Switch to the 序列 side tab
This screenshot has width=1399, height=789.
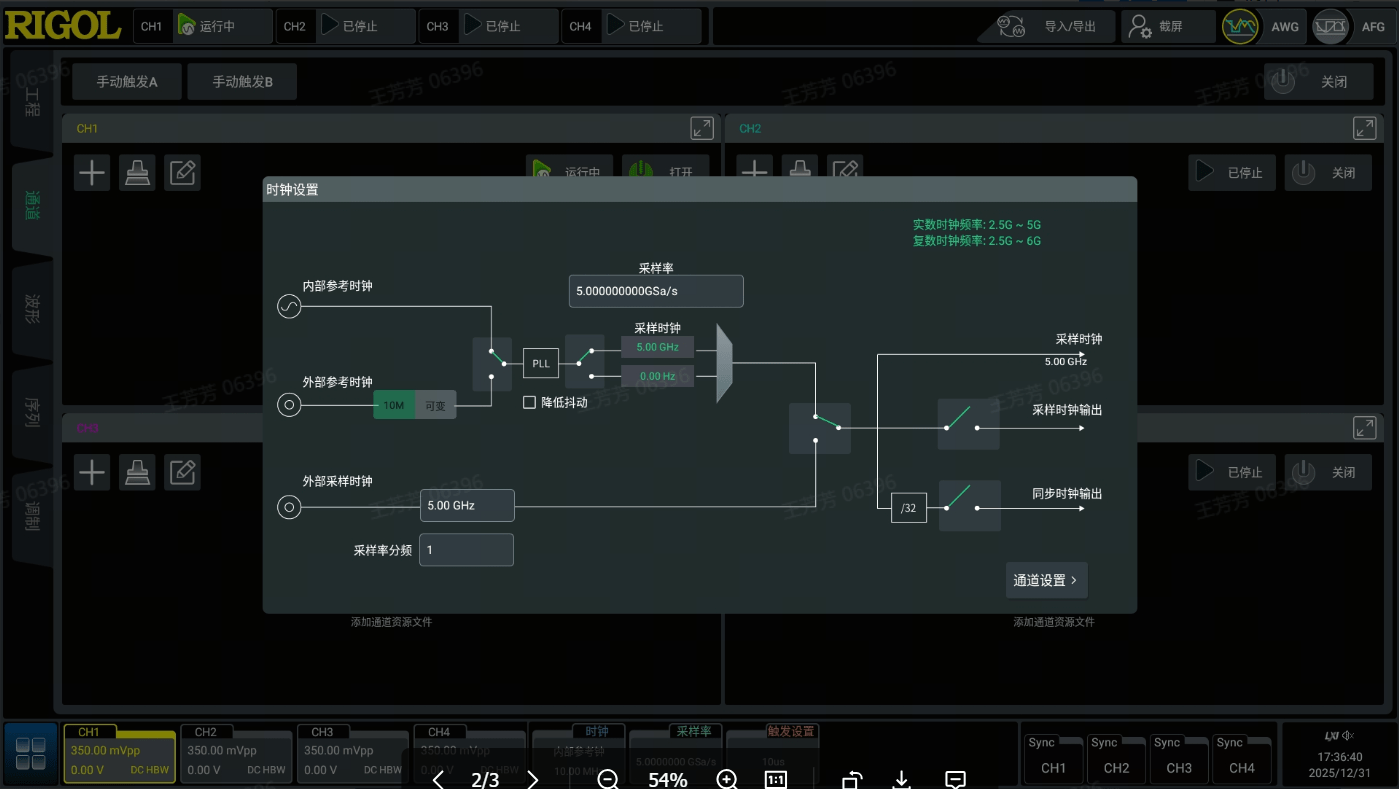(x=32, y=412)
